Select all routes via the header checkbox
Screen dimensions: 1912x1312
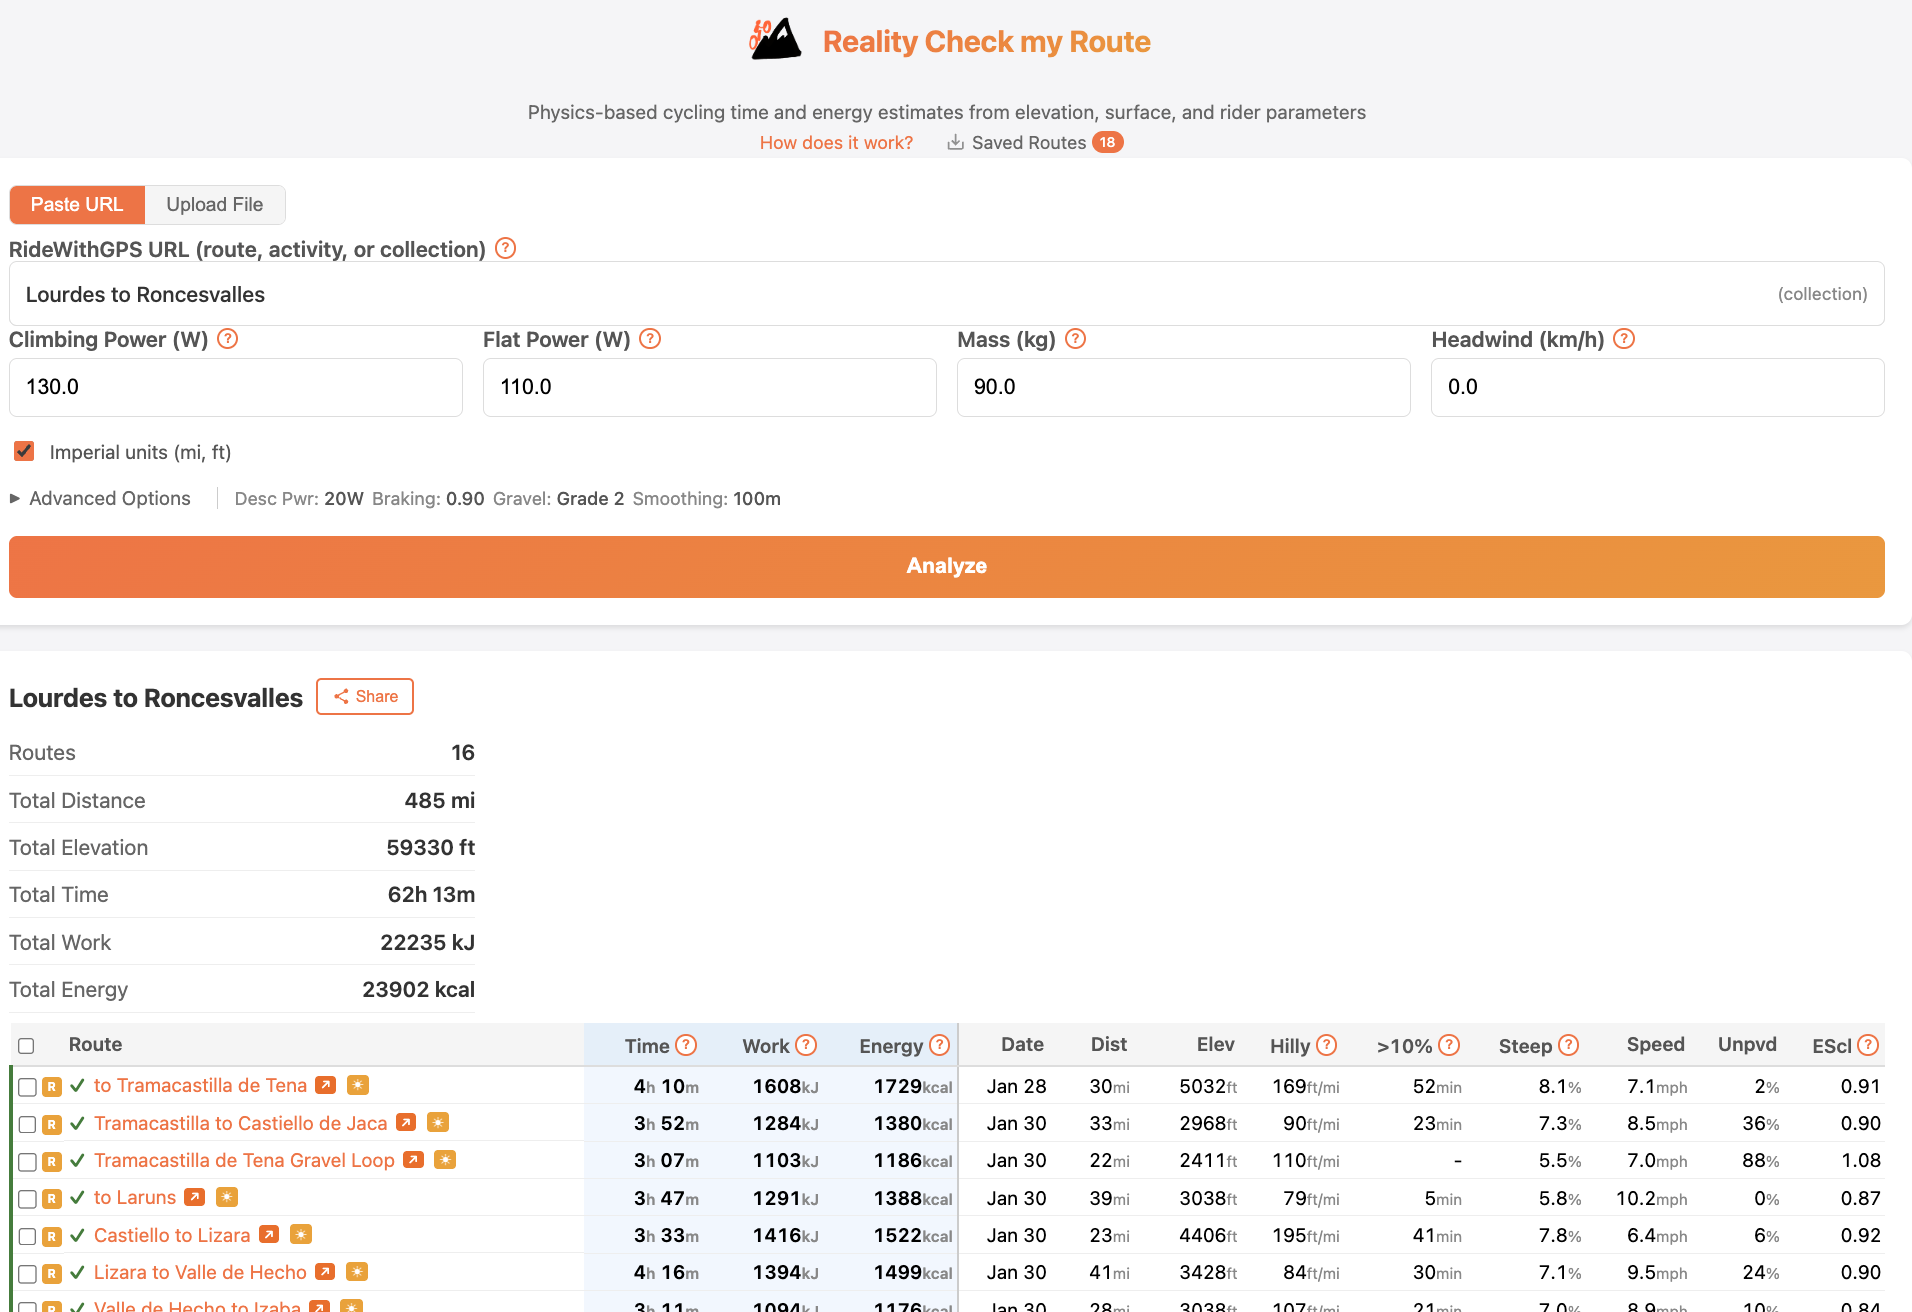coord(26,1045)
